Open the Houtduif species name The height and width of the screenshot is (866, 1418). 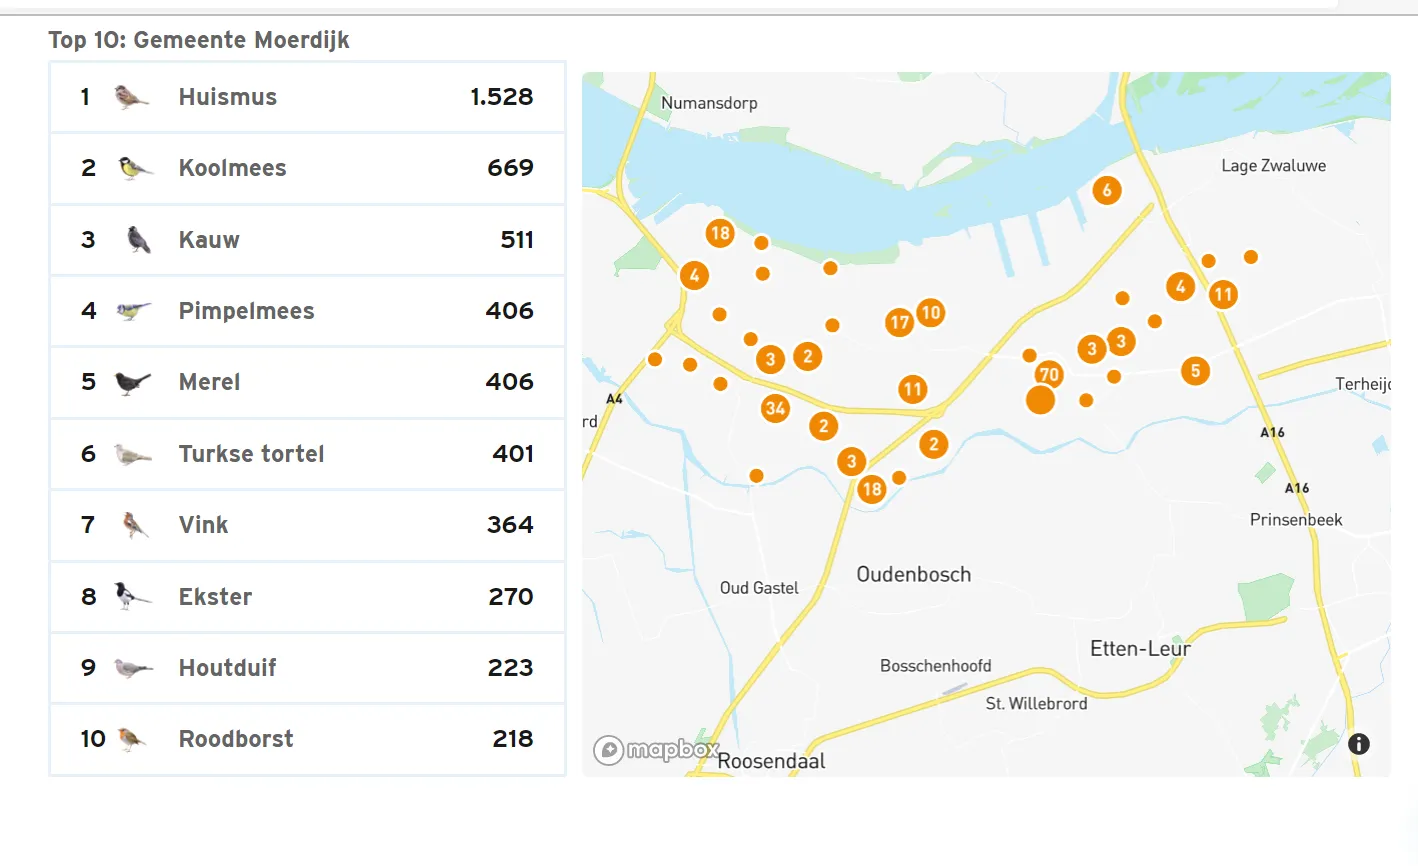tap(227, 668)
